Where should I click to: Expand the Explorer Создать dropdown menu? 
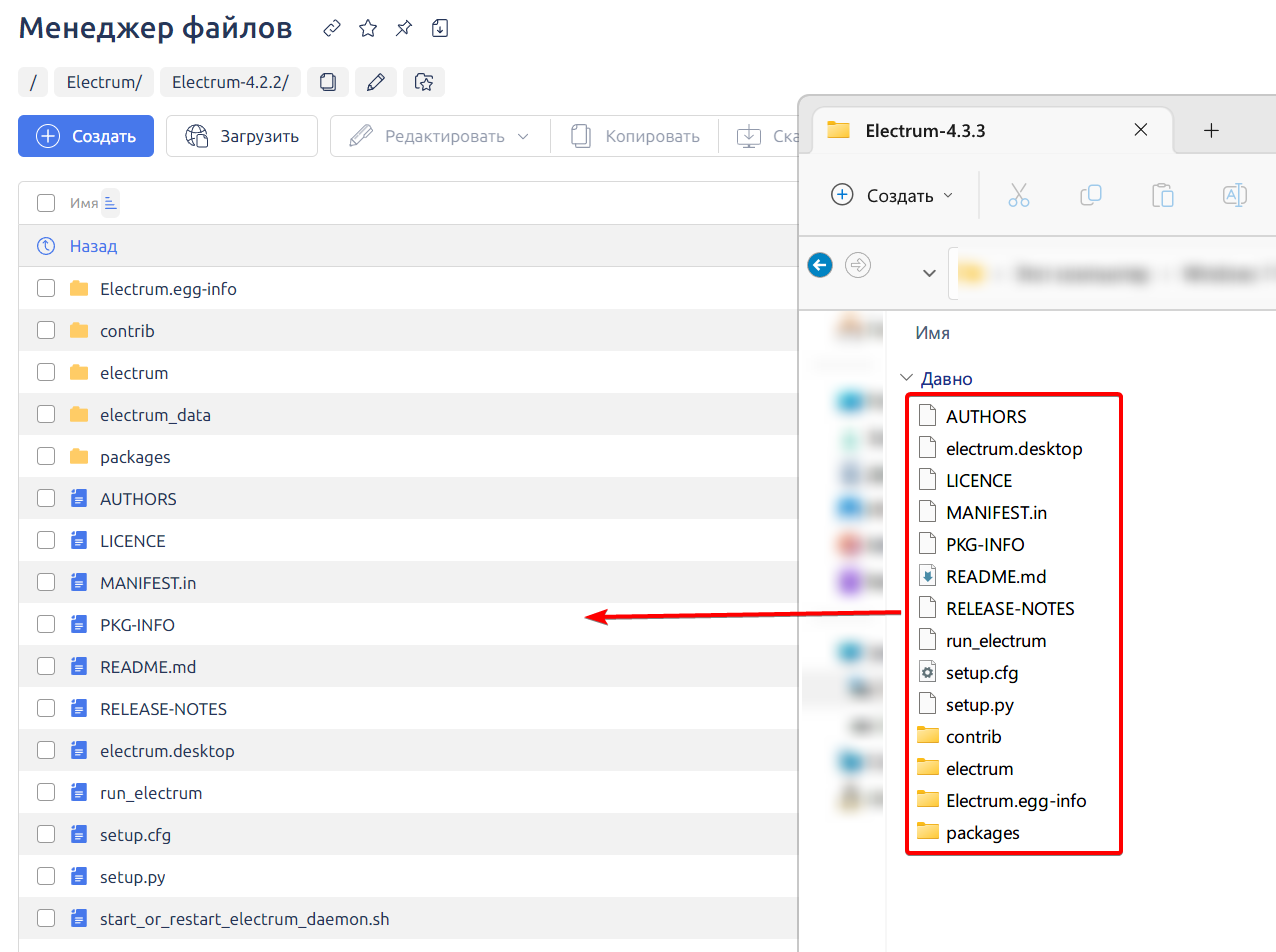892,196
